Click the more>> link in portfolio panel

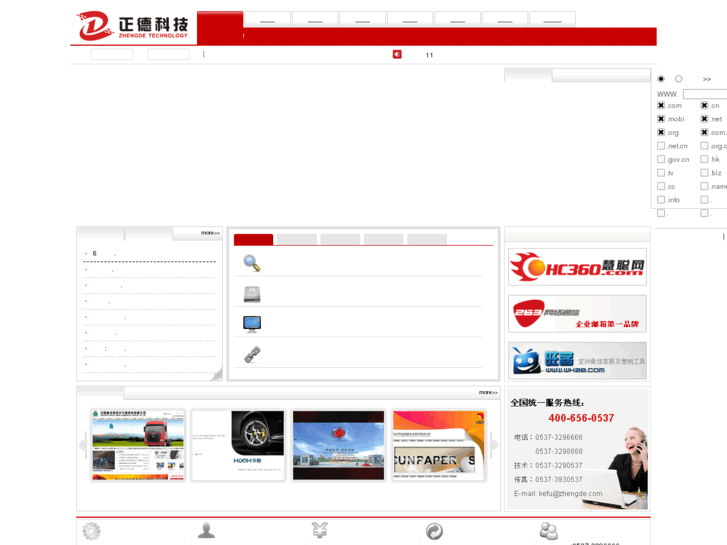(488, 392)
